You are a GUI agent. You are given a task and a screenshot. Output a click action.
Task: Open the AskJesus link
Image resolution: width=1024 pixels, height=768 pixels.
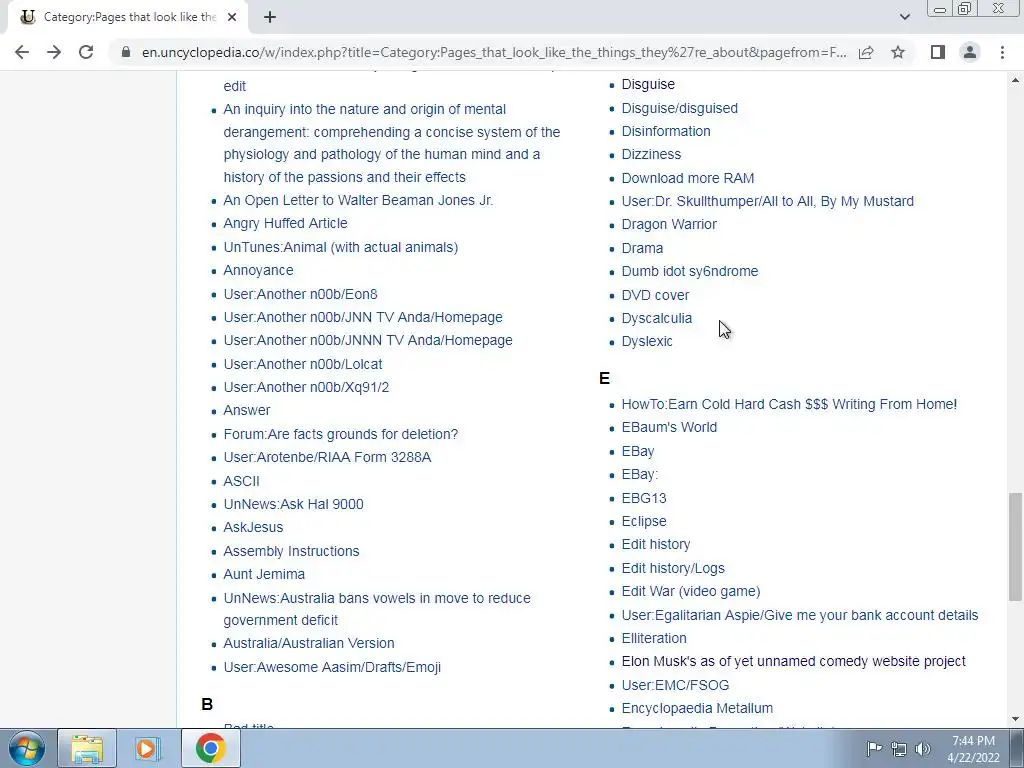(x=253, y=527)
